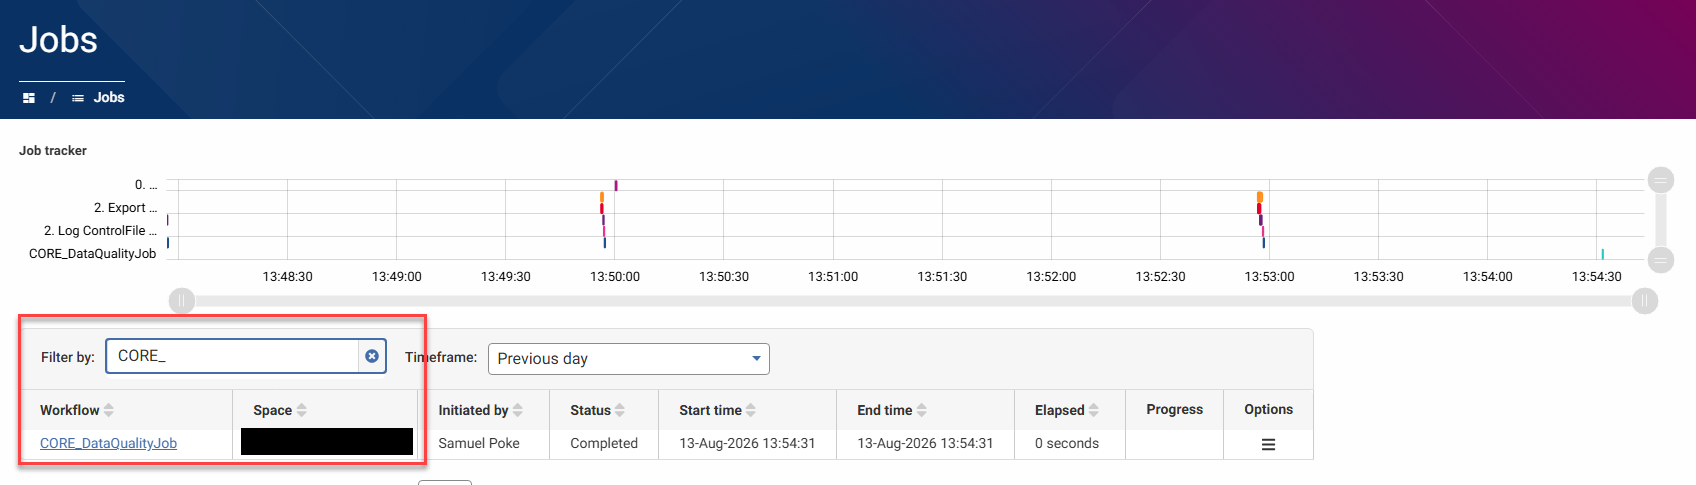Grab right handle of timeline range slider
The height and width of the screenshot is (485, 1696).
[x=1645, y=300]
